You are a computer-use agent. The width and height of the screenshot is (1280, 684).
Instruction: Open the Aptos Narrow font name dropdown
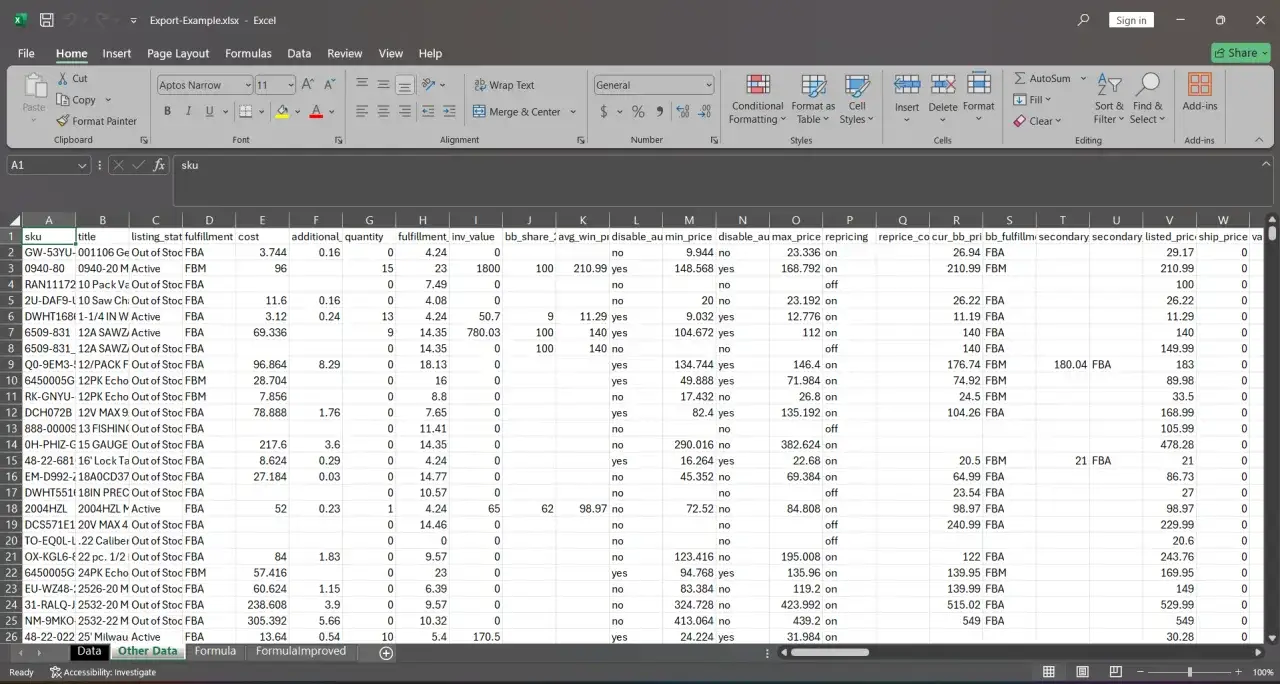pos(247,85)
